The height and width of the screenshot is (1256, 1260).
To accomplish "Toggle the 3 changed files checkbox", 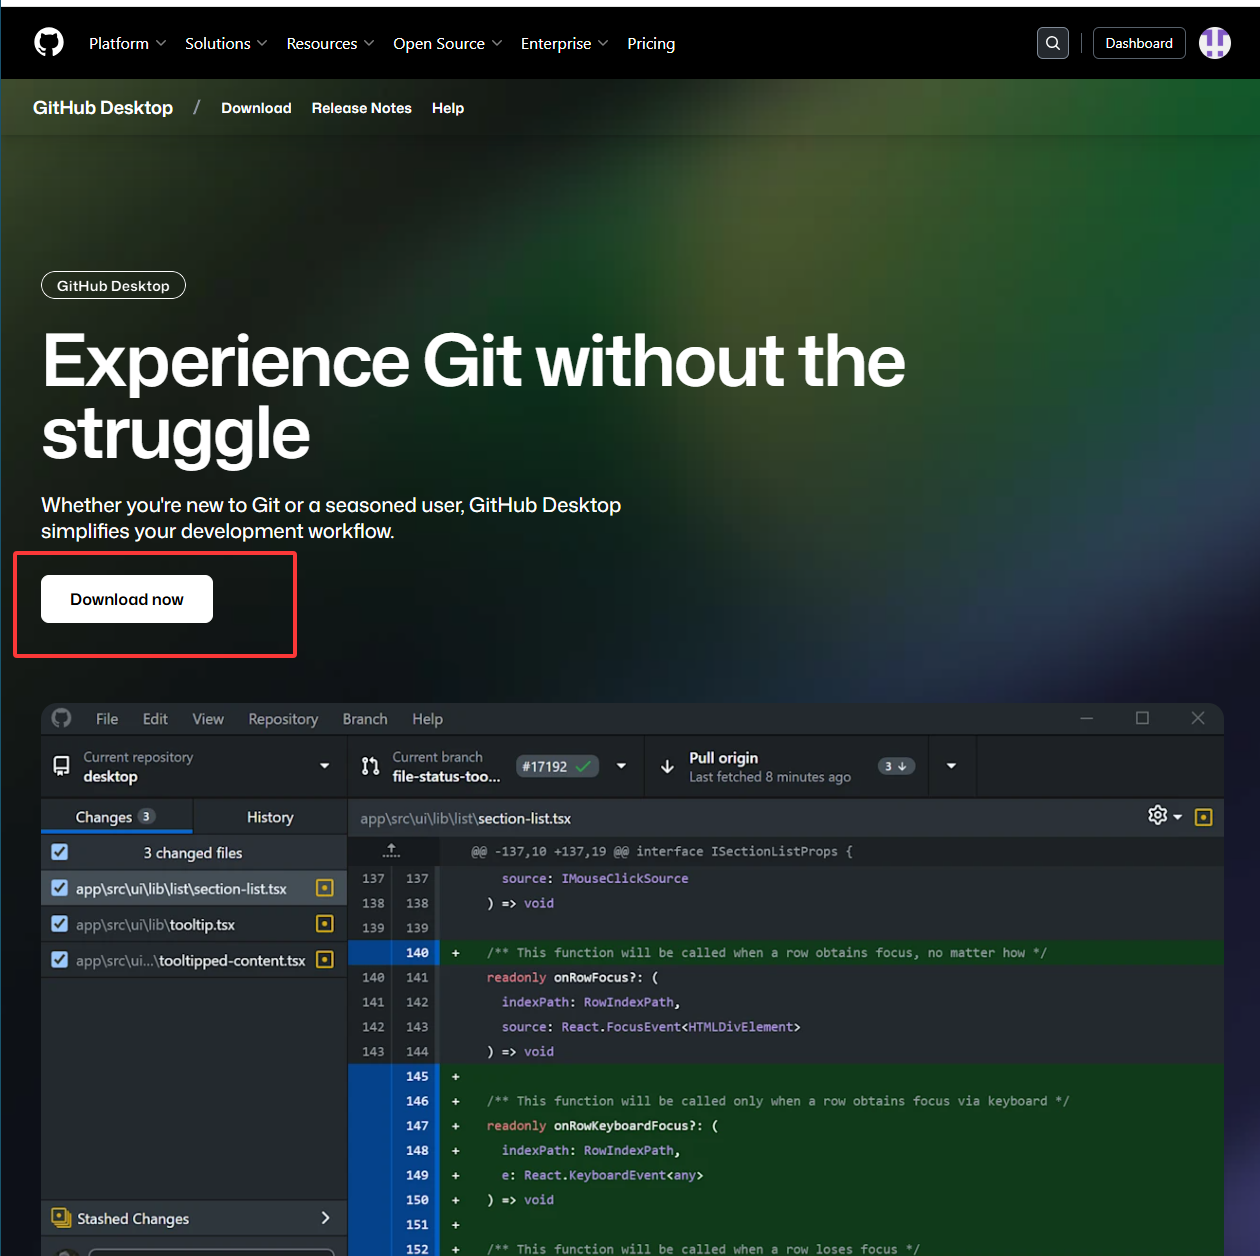I will coord(60,852).
